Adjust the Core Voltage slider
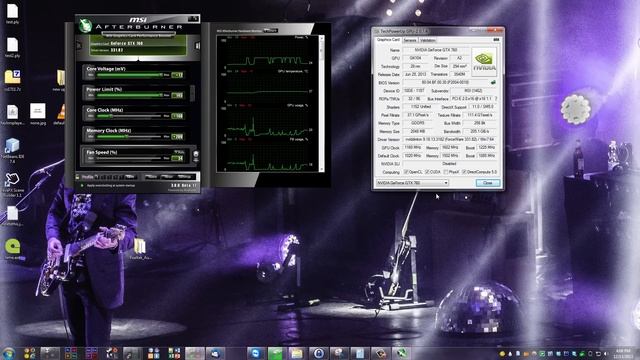640x360 pixels. tap(129, 75)
